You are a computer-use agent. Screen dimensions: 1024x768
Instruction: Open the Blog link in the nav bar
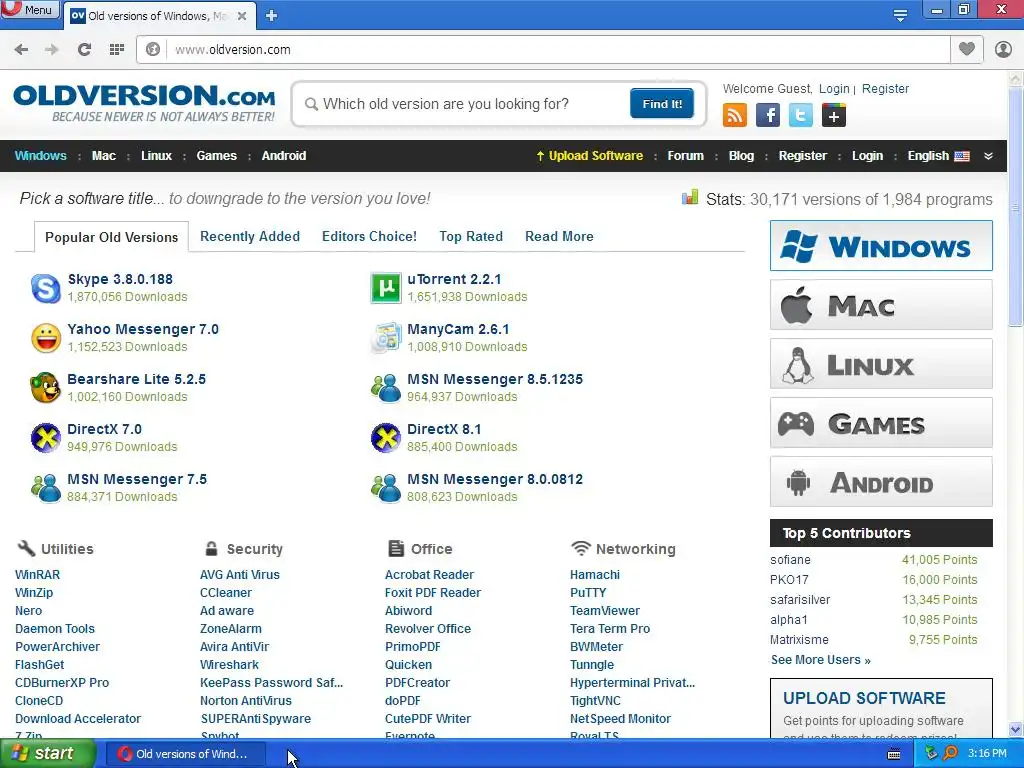point(741,156)
